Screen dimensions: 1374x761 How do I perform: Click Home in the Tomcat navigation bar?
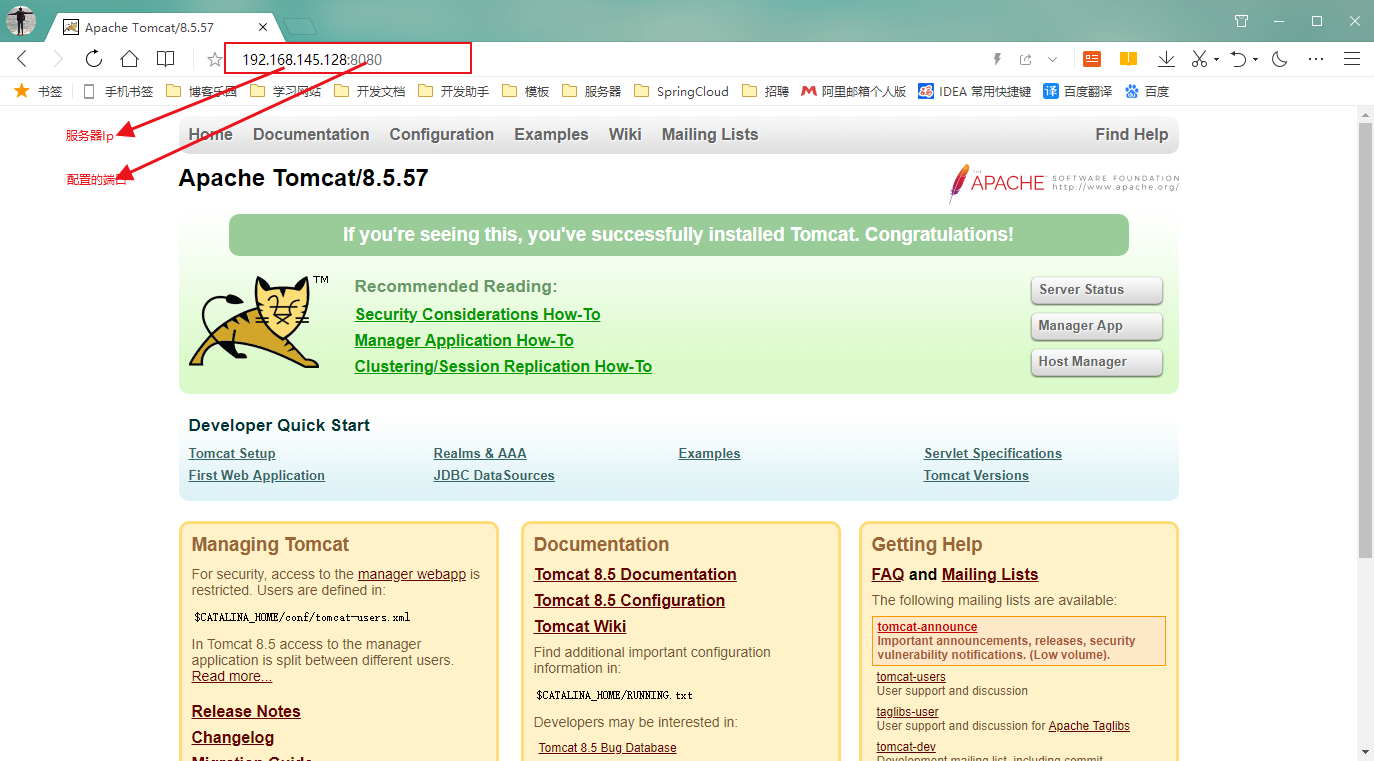point(210,134)
